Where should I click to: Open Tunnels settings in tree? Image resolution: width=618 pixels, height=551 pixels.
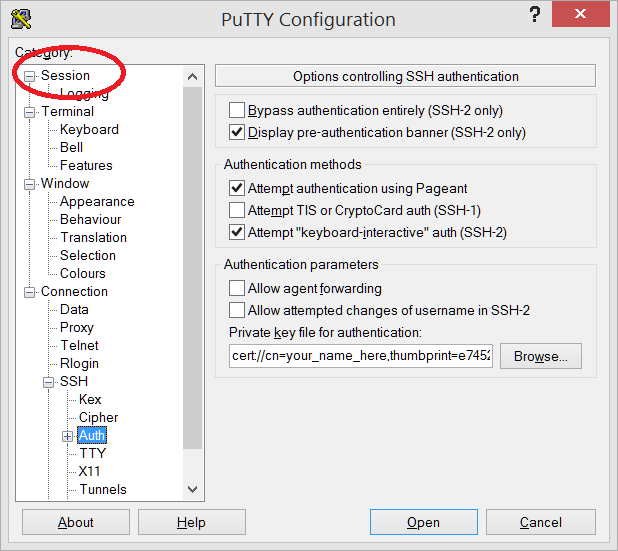coord(103,490)
